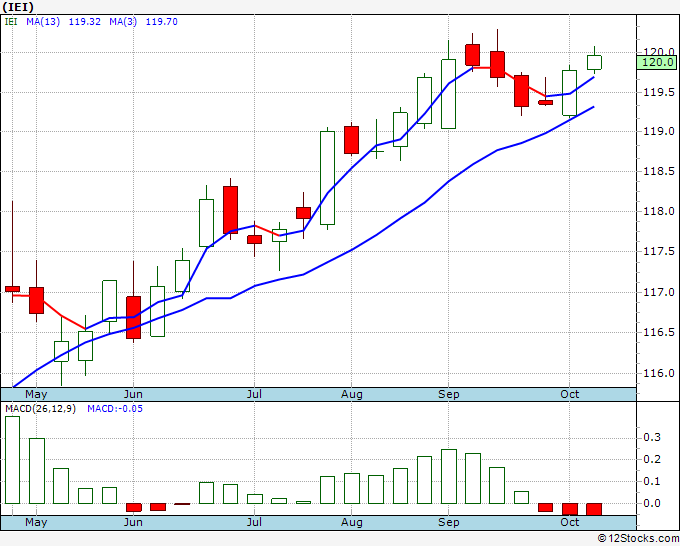Click the MACD(26,12,9) panel label
The height and width of the screenshot is (546, 680).
pyautogui.click(x=40, y=409)
